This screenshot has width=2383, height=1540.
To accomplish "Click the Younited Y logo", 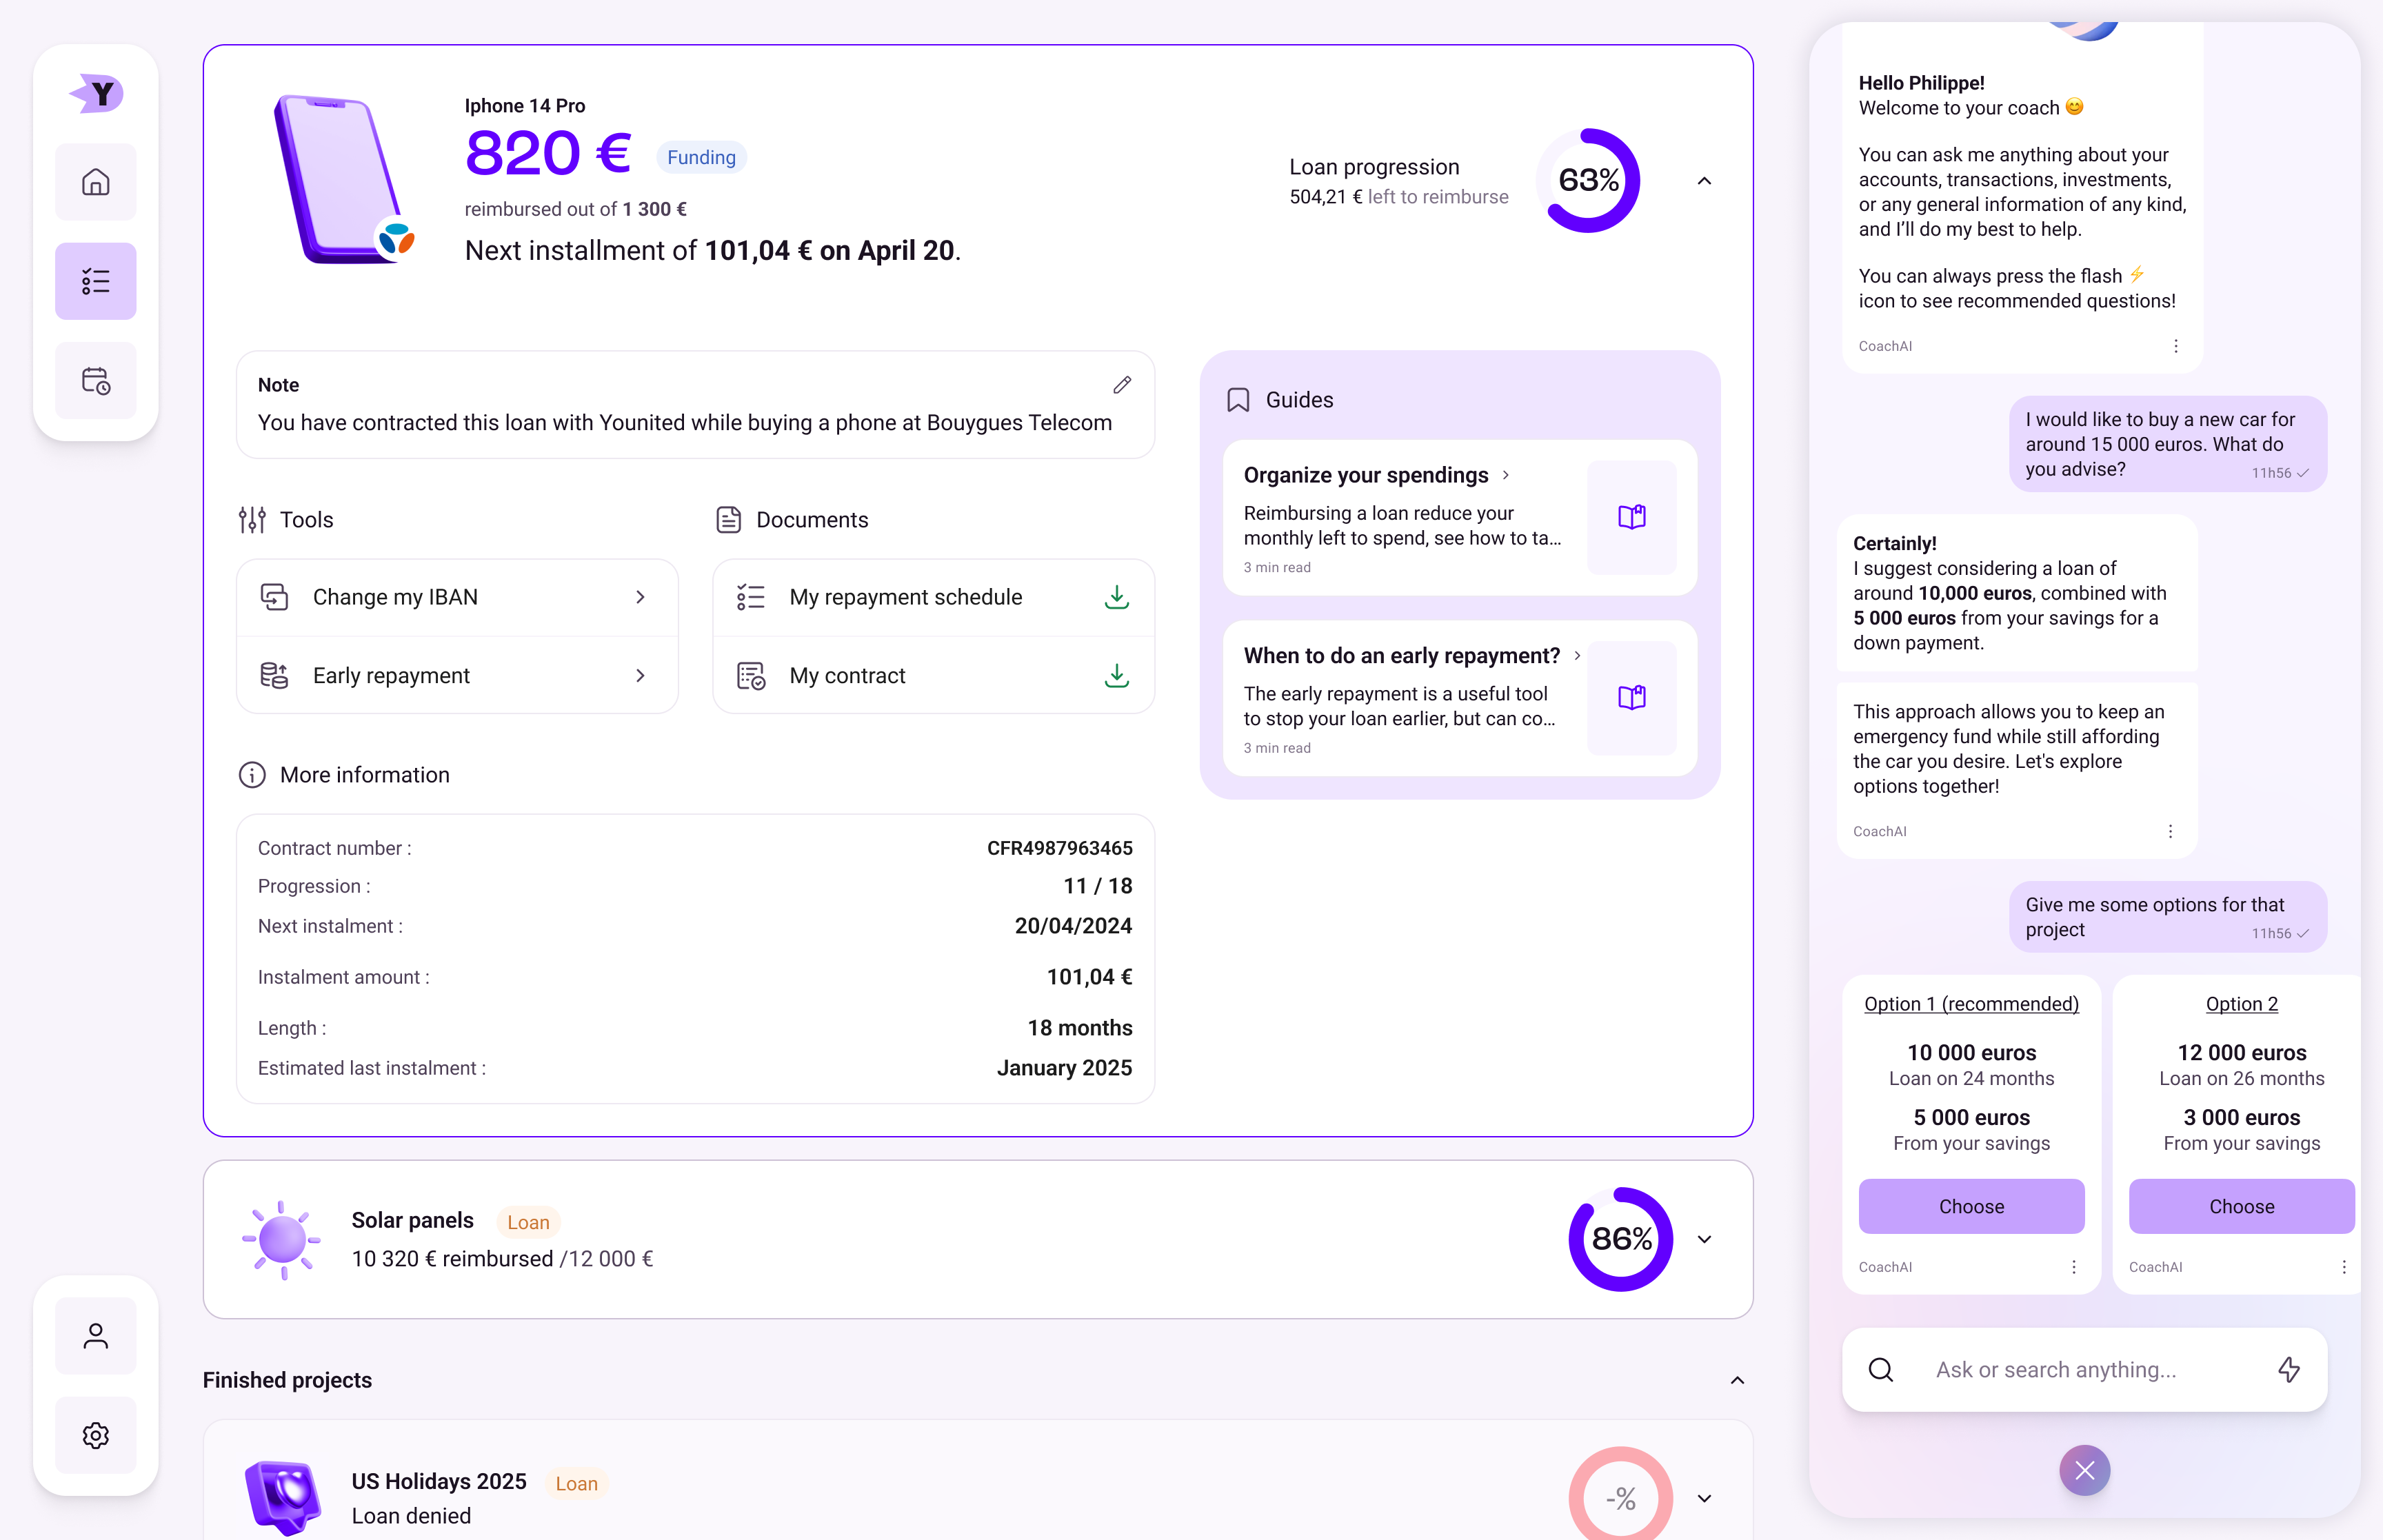I will [97, 94].
